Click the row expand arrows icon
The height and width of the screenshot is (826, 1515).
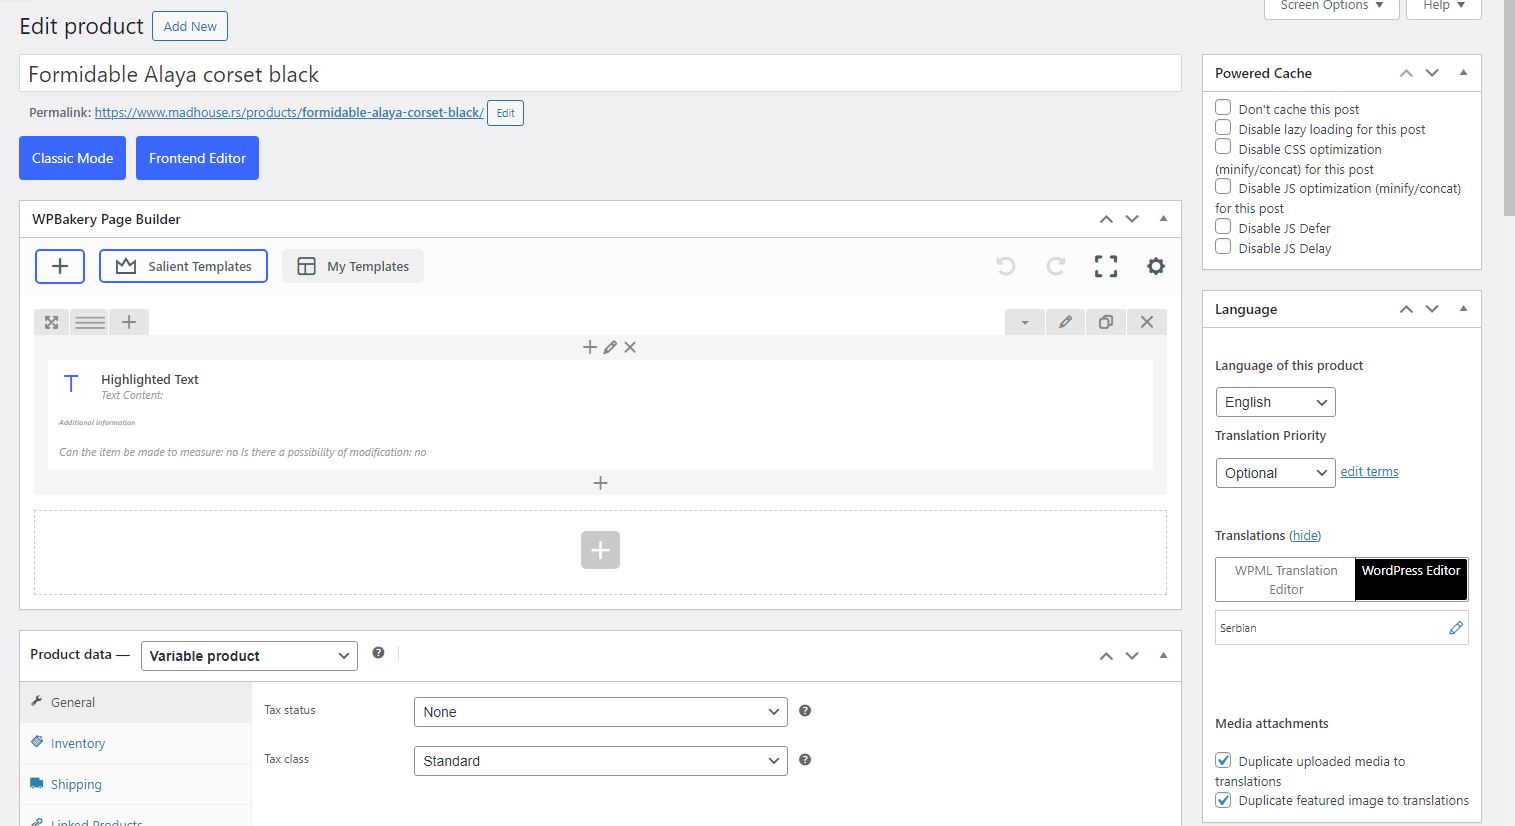coord(52,322)
